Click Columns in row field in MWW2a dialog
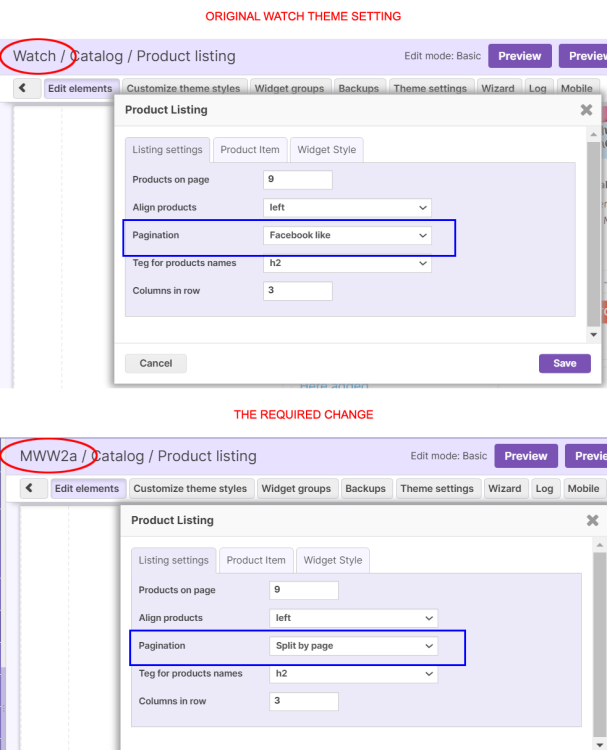 pos(304,701)
